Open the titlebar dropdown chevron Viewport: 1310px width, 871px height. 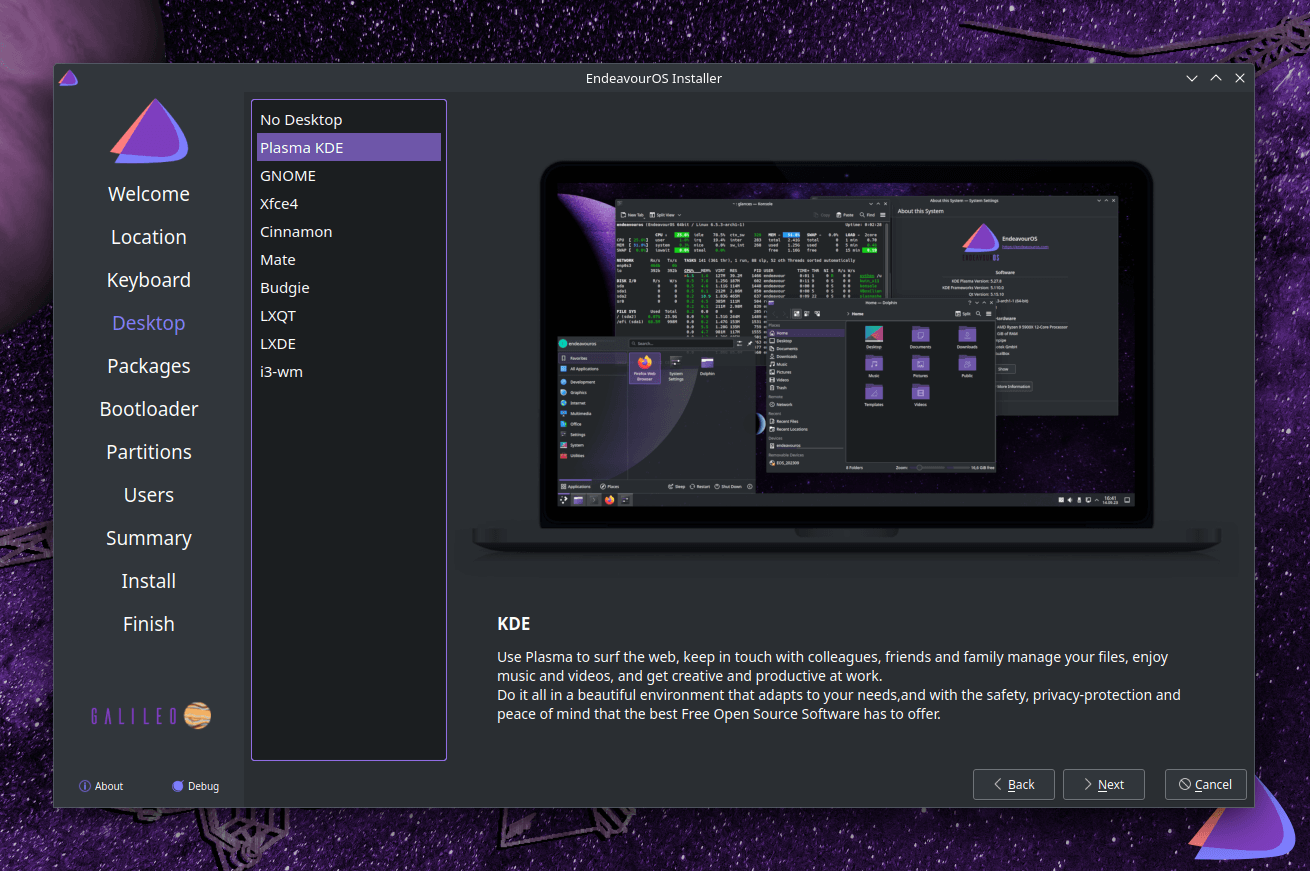click(1191, 77)
